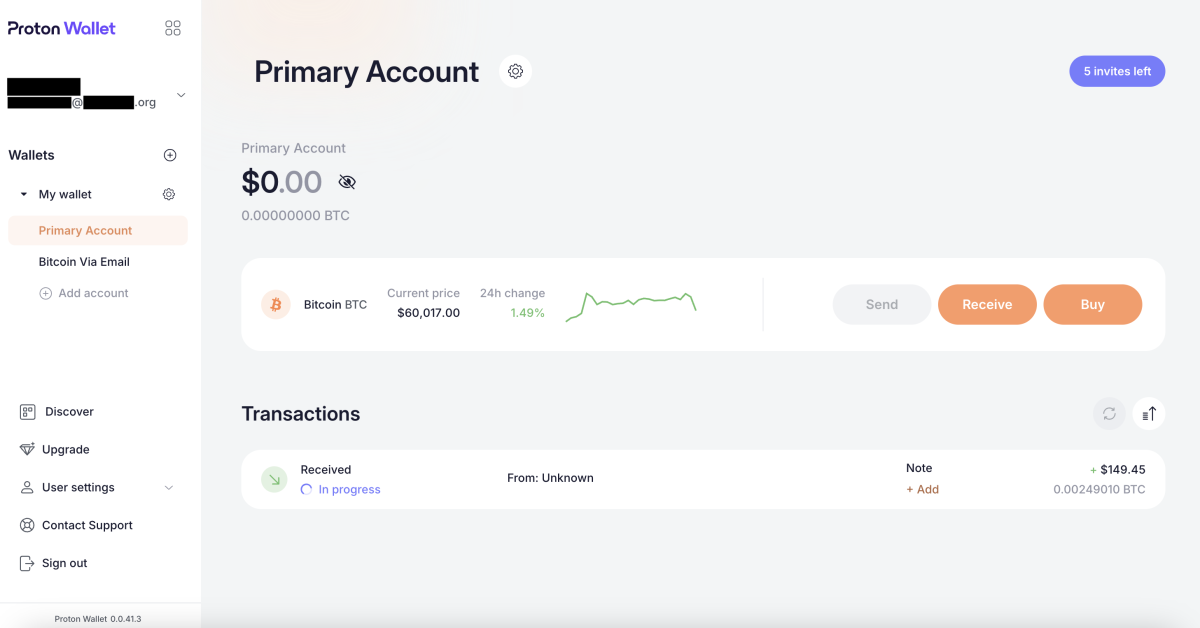Screen dimensions: 1200x628
Task: Open My wallet settings gear
Action: (169, 194)
